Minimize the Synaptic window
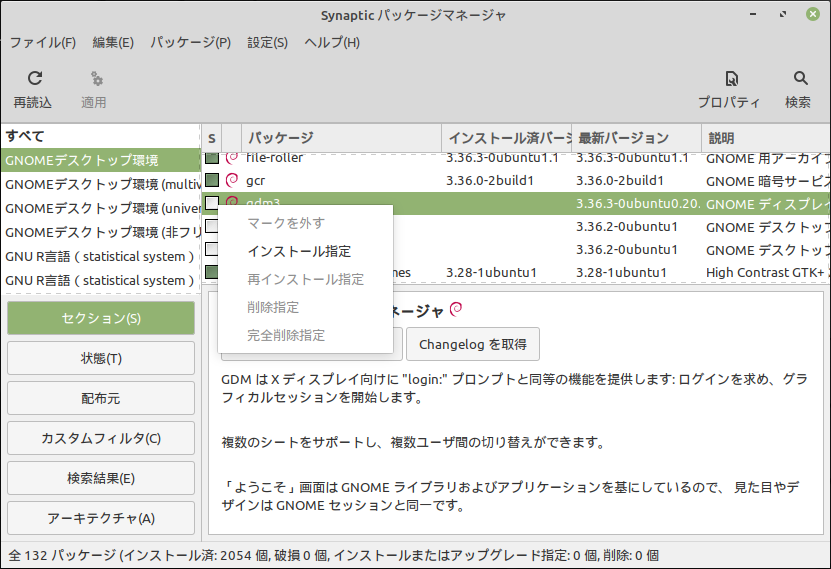The width and height of the screenshot is (831, 569). click(x=753, y=14)
